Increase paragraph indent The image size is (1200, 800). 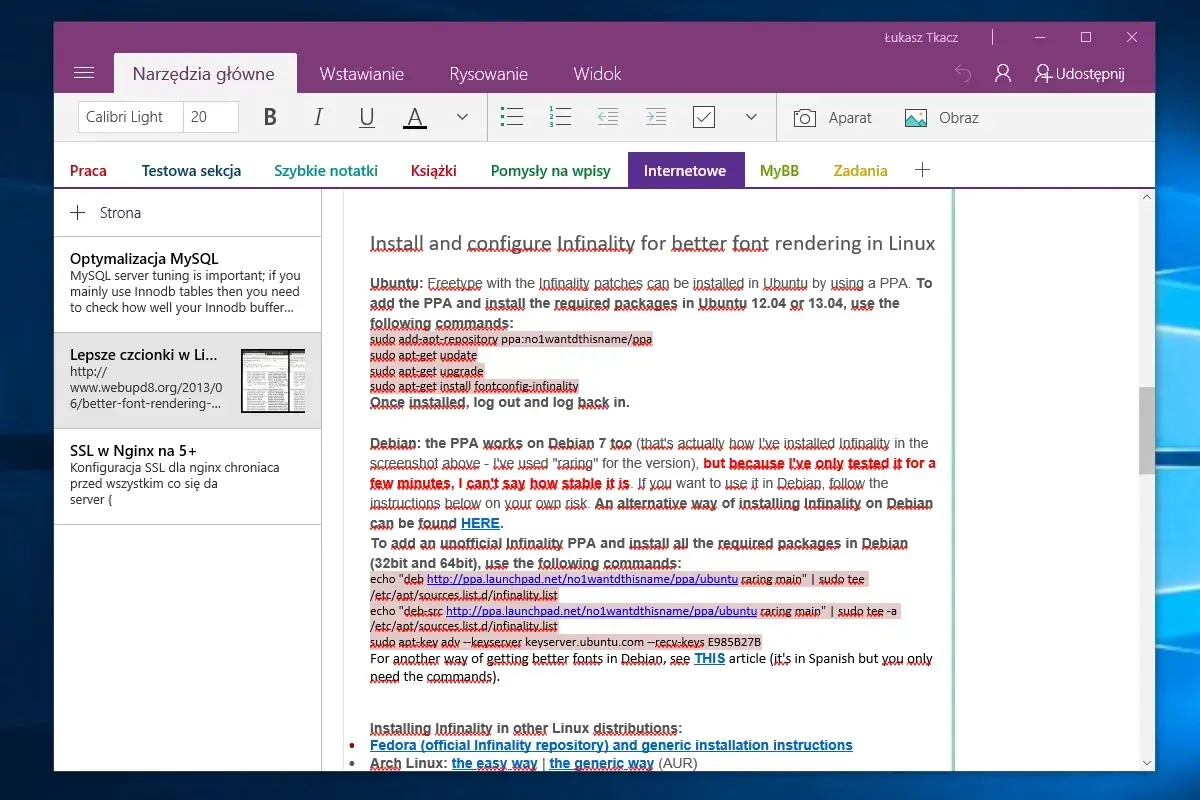656,117
